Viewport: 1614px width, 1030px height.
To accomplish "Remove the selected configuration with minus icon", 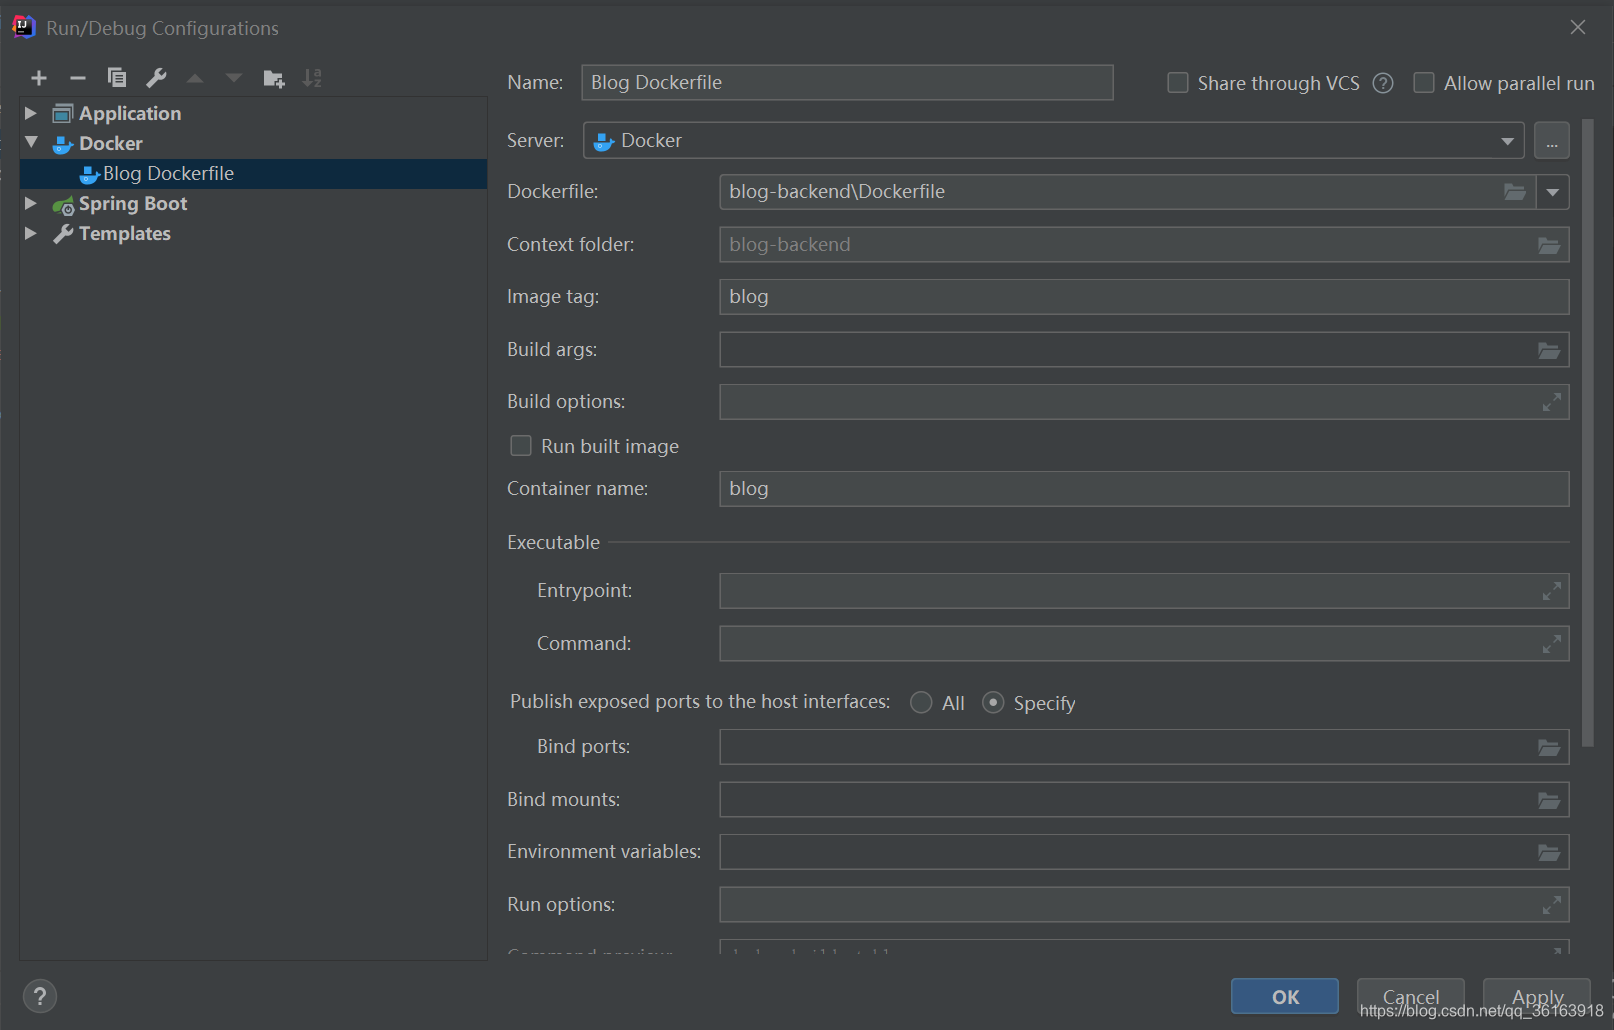I will click(78, 78).
